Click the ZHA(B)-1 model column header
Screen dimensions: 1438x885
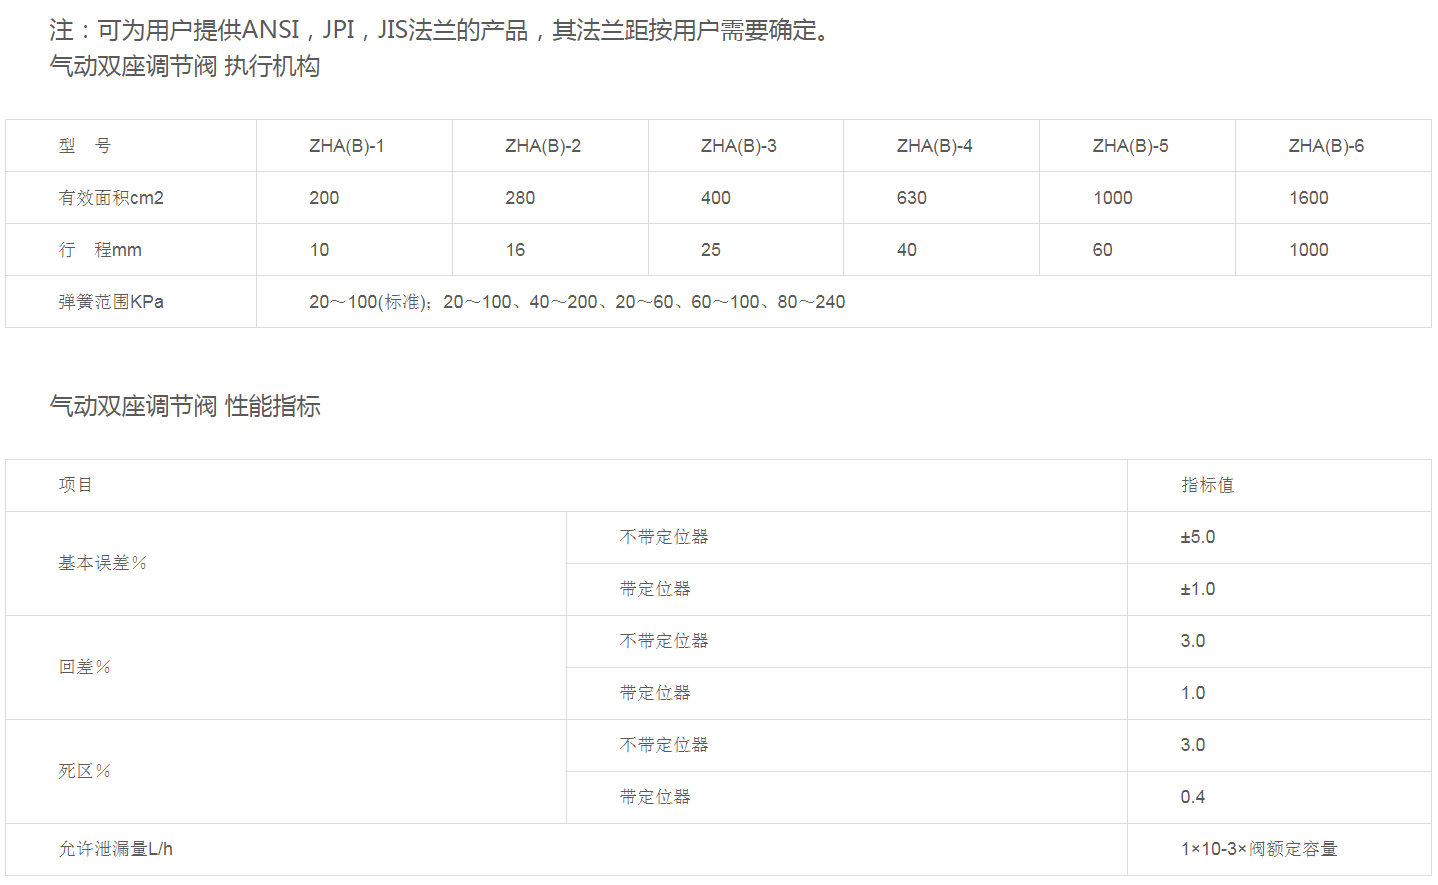[x=346, y=146]
